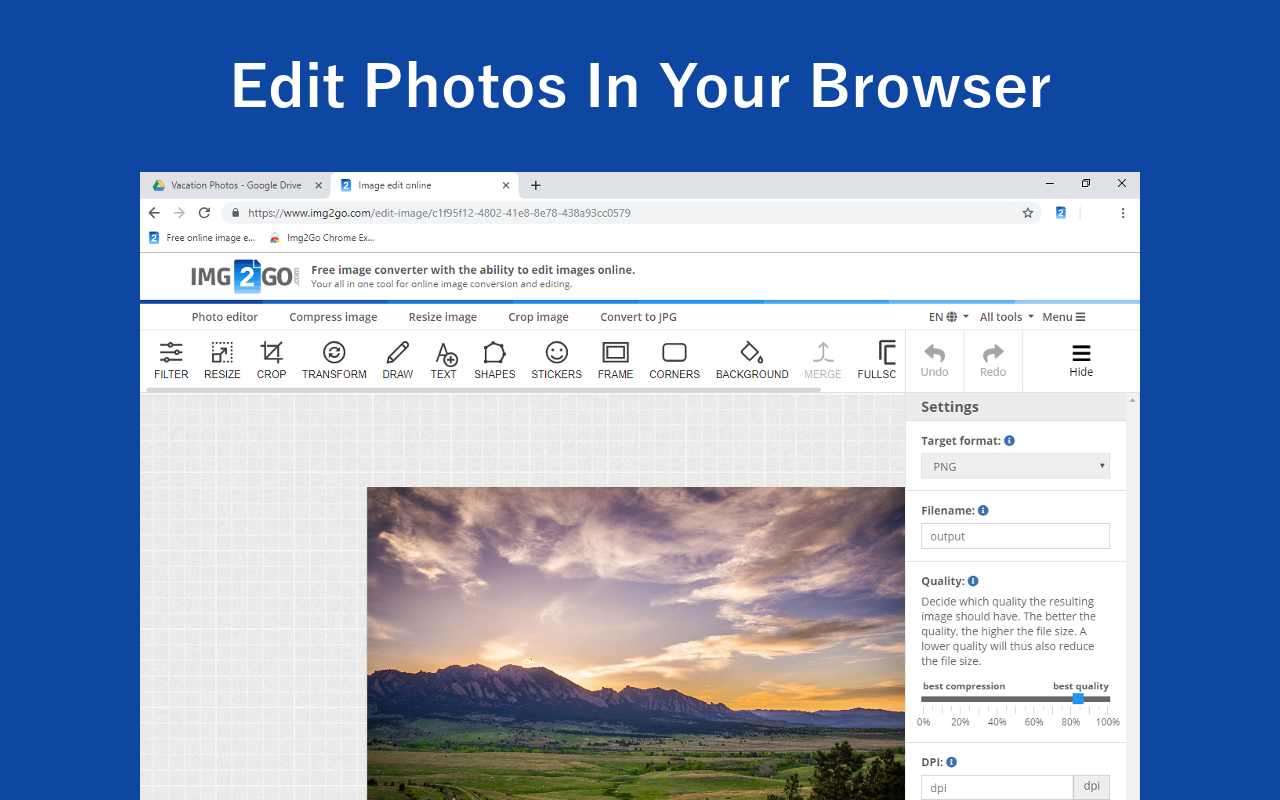Open Convert to JPG link
This screenshot has height=800, width=1280.
(638, 317)
